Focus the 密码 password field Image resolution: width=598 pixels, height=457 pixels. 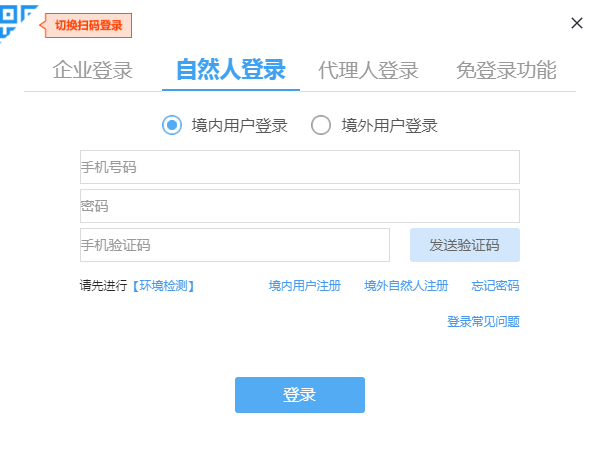click(x=300, y=206)
